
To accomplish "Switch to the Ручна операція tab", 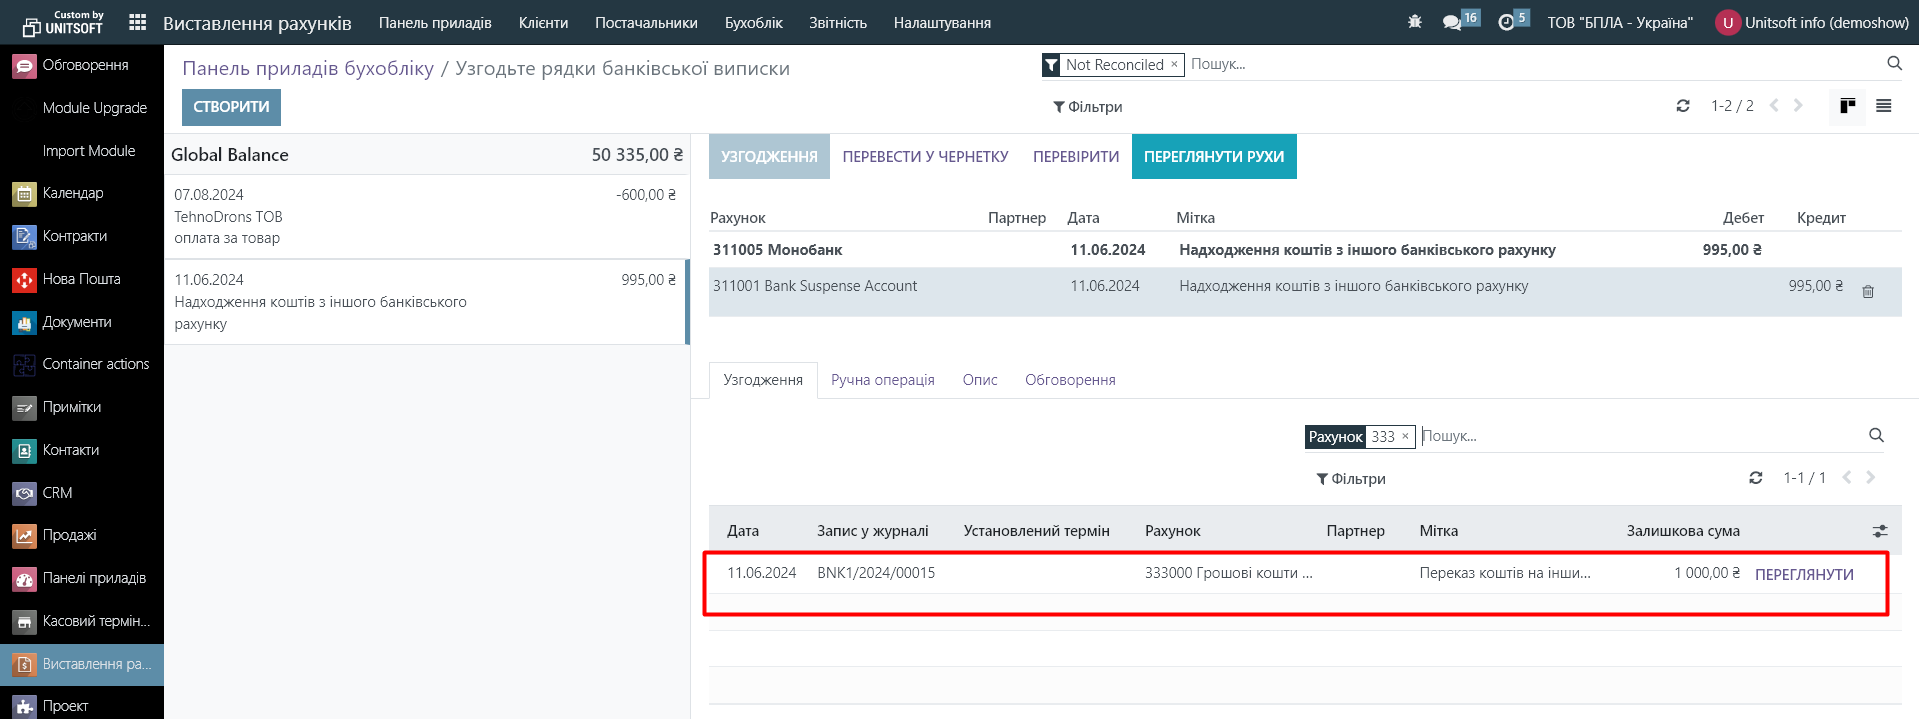I will [x=882, y=380].
